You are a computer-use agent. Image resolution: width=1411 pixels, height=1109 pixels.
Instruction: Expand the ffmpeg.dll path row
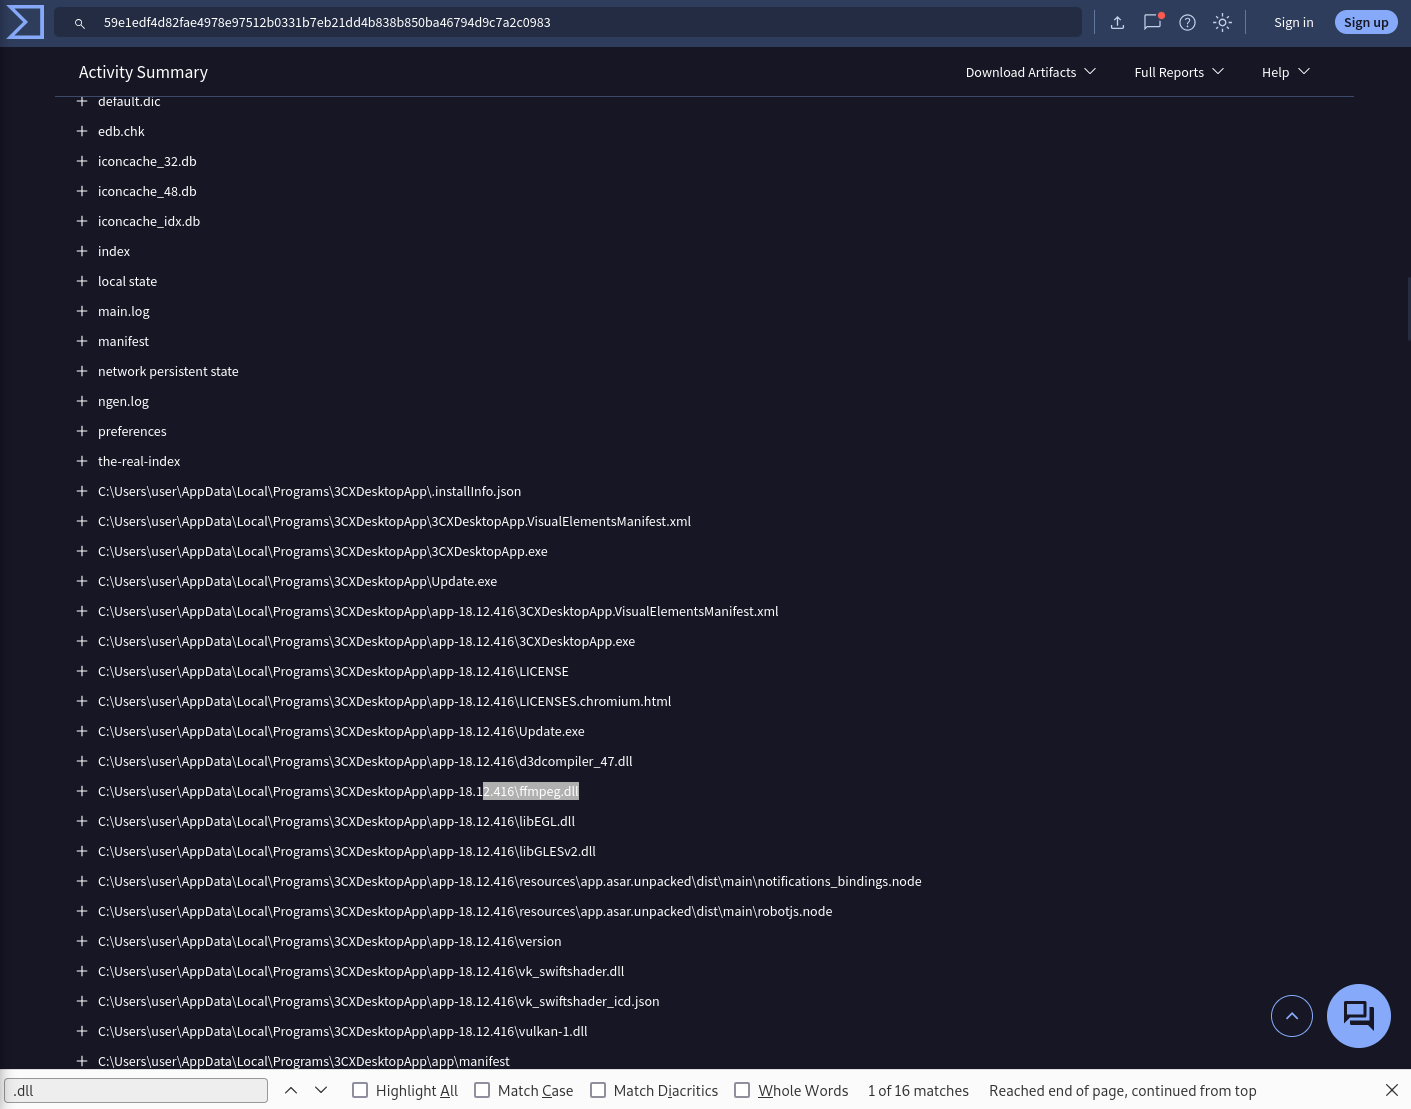point(82,791)
